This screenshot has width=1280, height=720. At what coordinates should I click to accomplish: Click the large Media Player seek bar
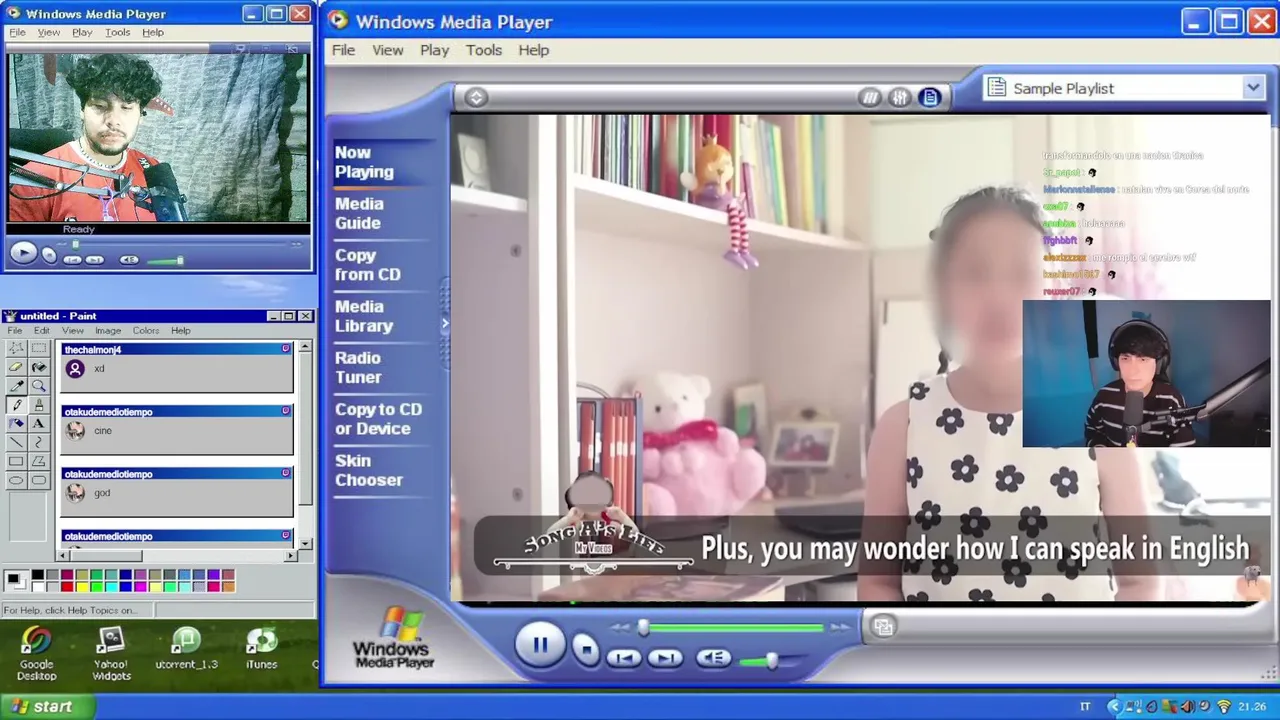(735, 628)
